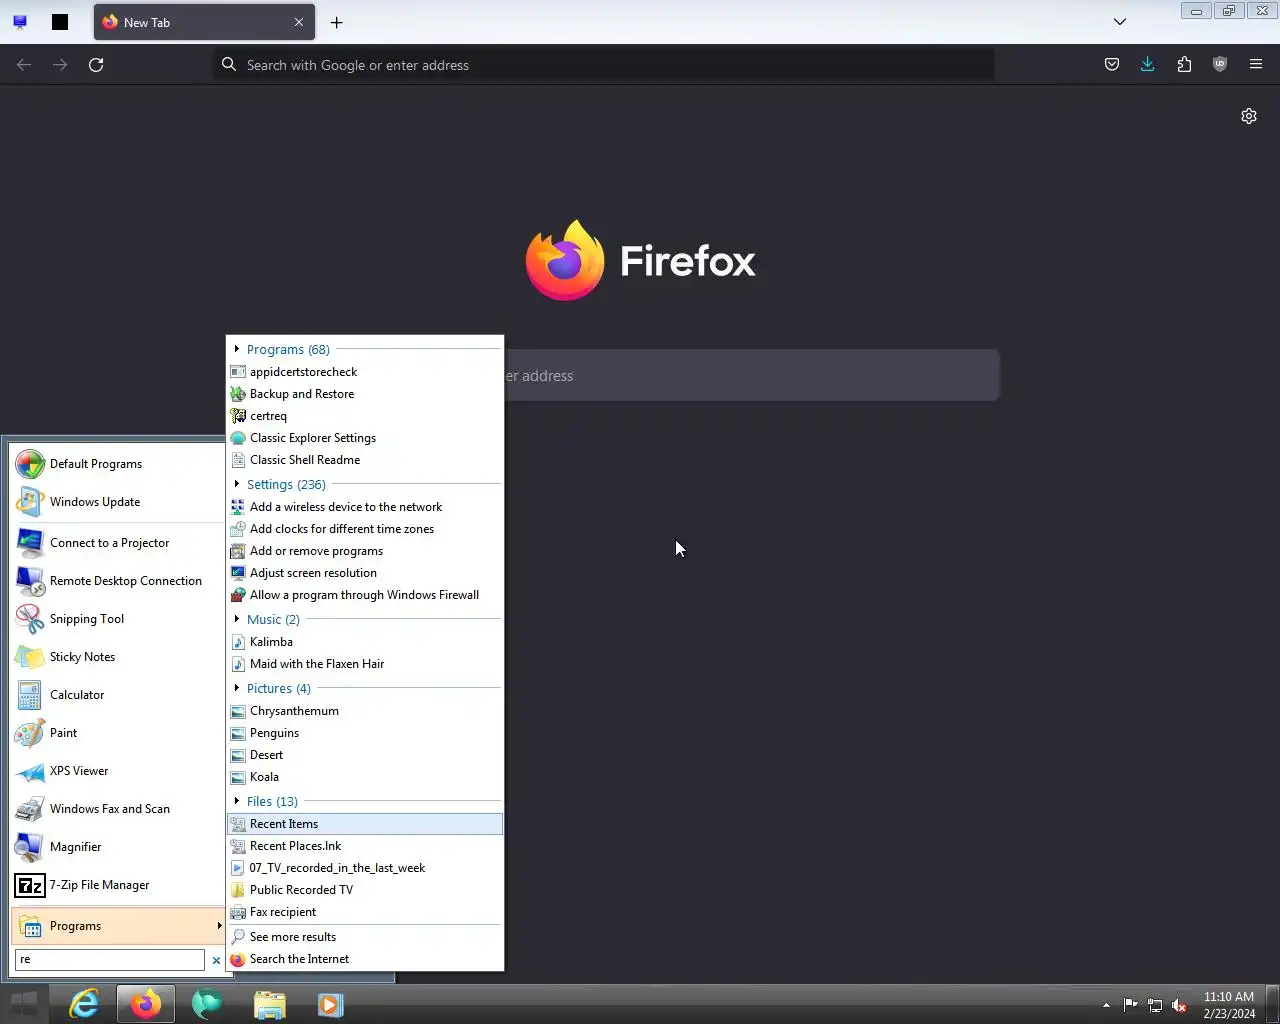The width and height of the screenshot is (1280, 1024).
Task: Open Adjust screen resolution
Action: coord(365,573)
